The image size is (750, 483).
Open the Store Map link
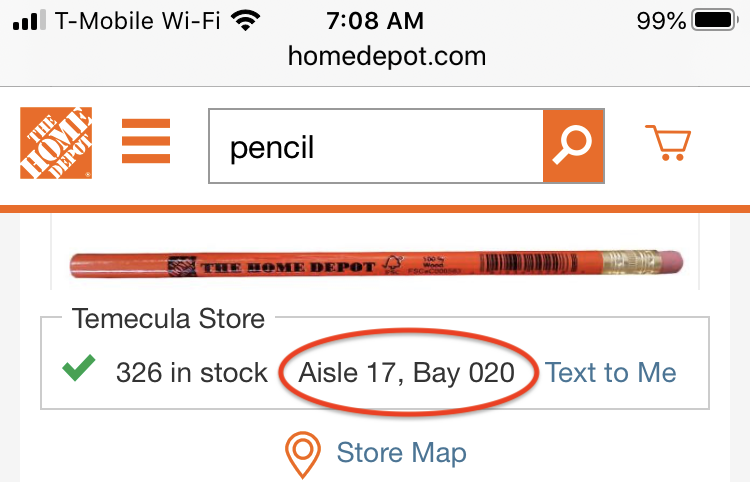click(x=402, y=453)
